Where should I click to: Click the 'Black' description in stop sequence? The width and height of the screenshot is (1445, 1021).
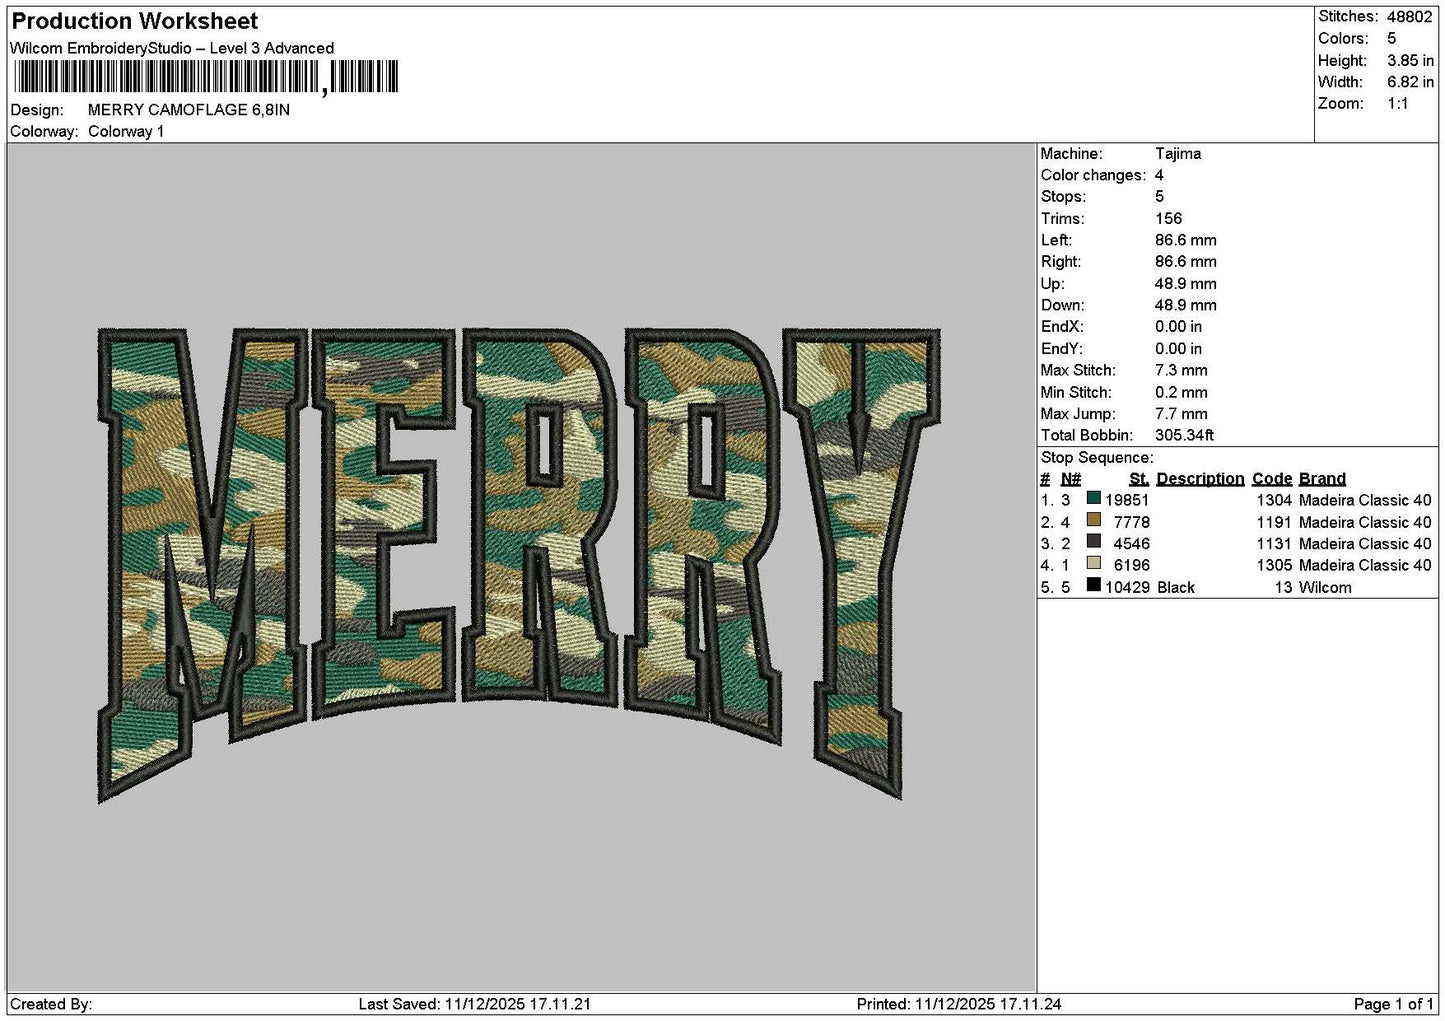tap(1176, 587)
